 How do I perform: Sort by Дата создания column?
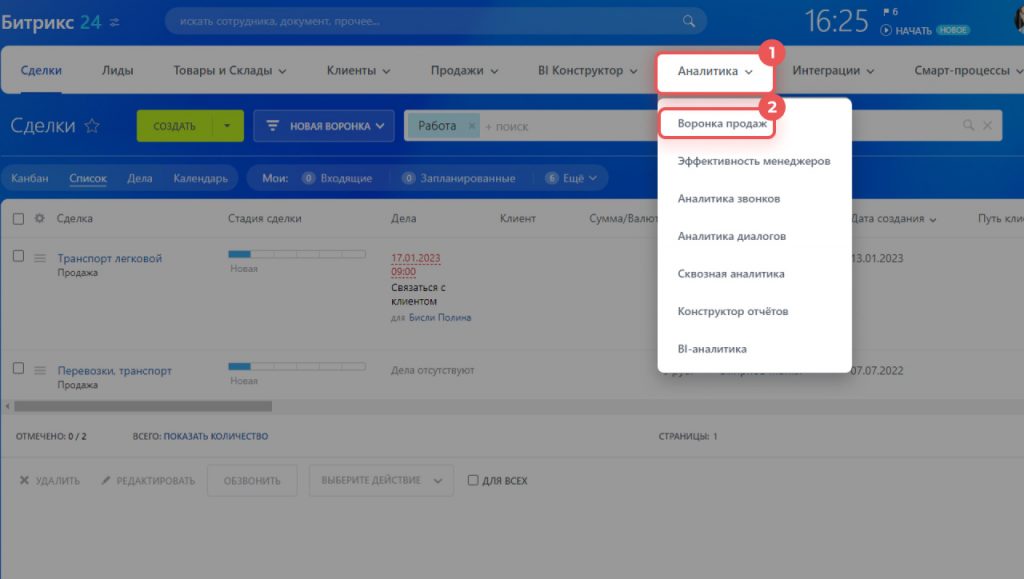[893, 219]
